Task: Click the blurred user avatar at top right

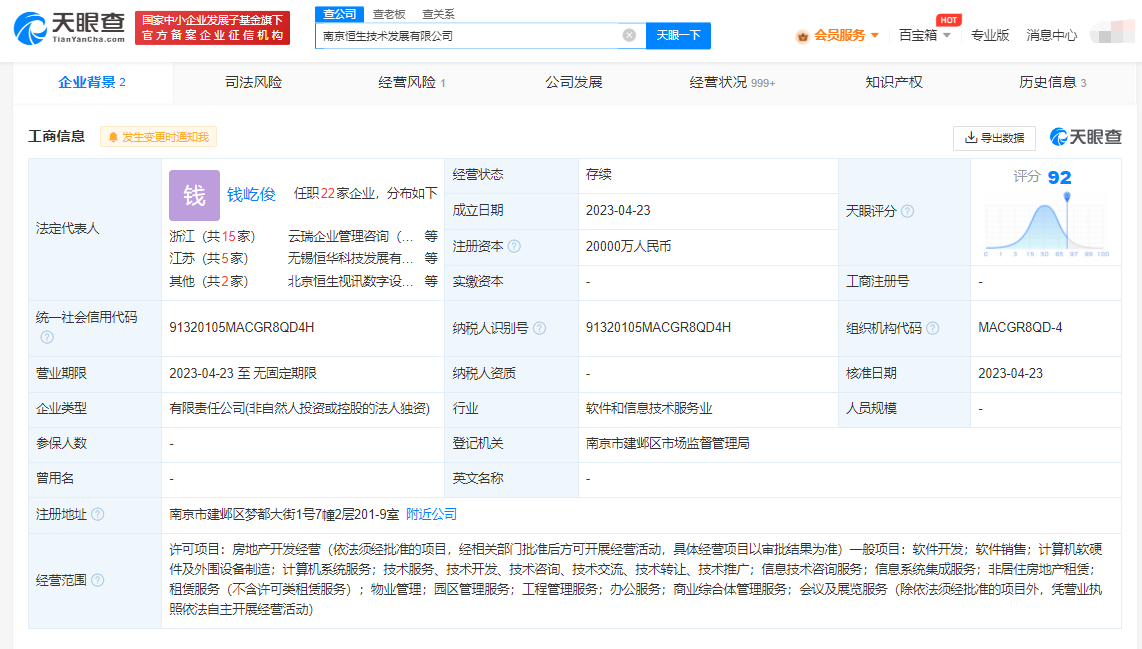Action: [x=1112, y=34]
